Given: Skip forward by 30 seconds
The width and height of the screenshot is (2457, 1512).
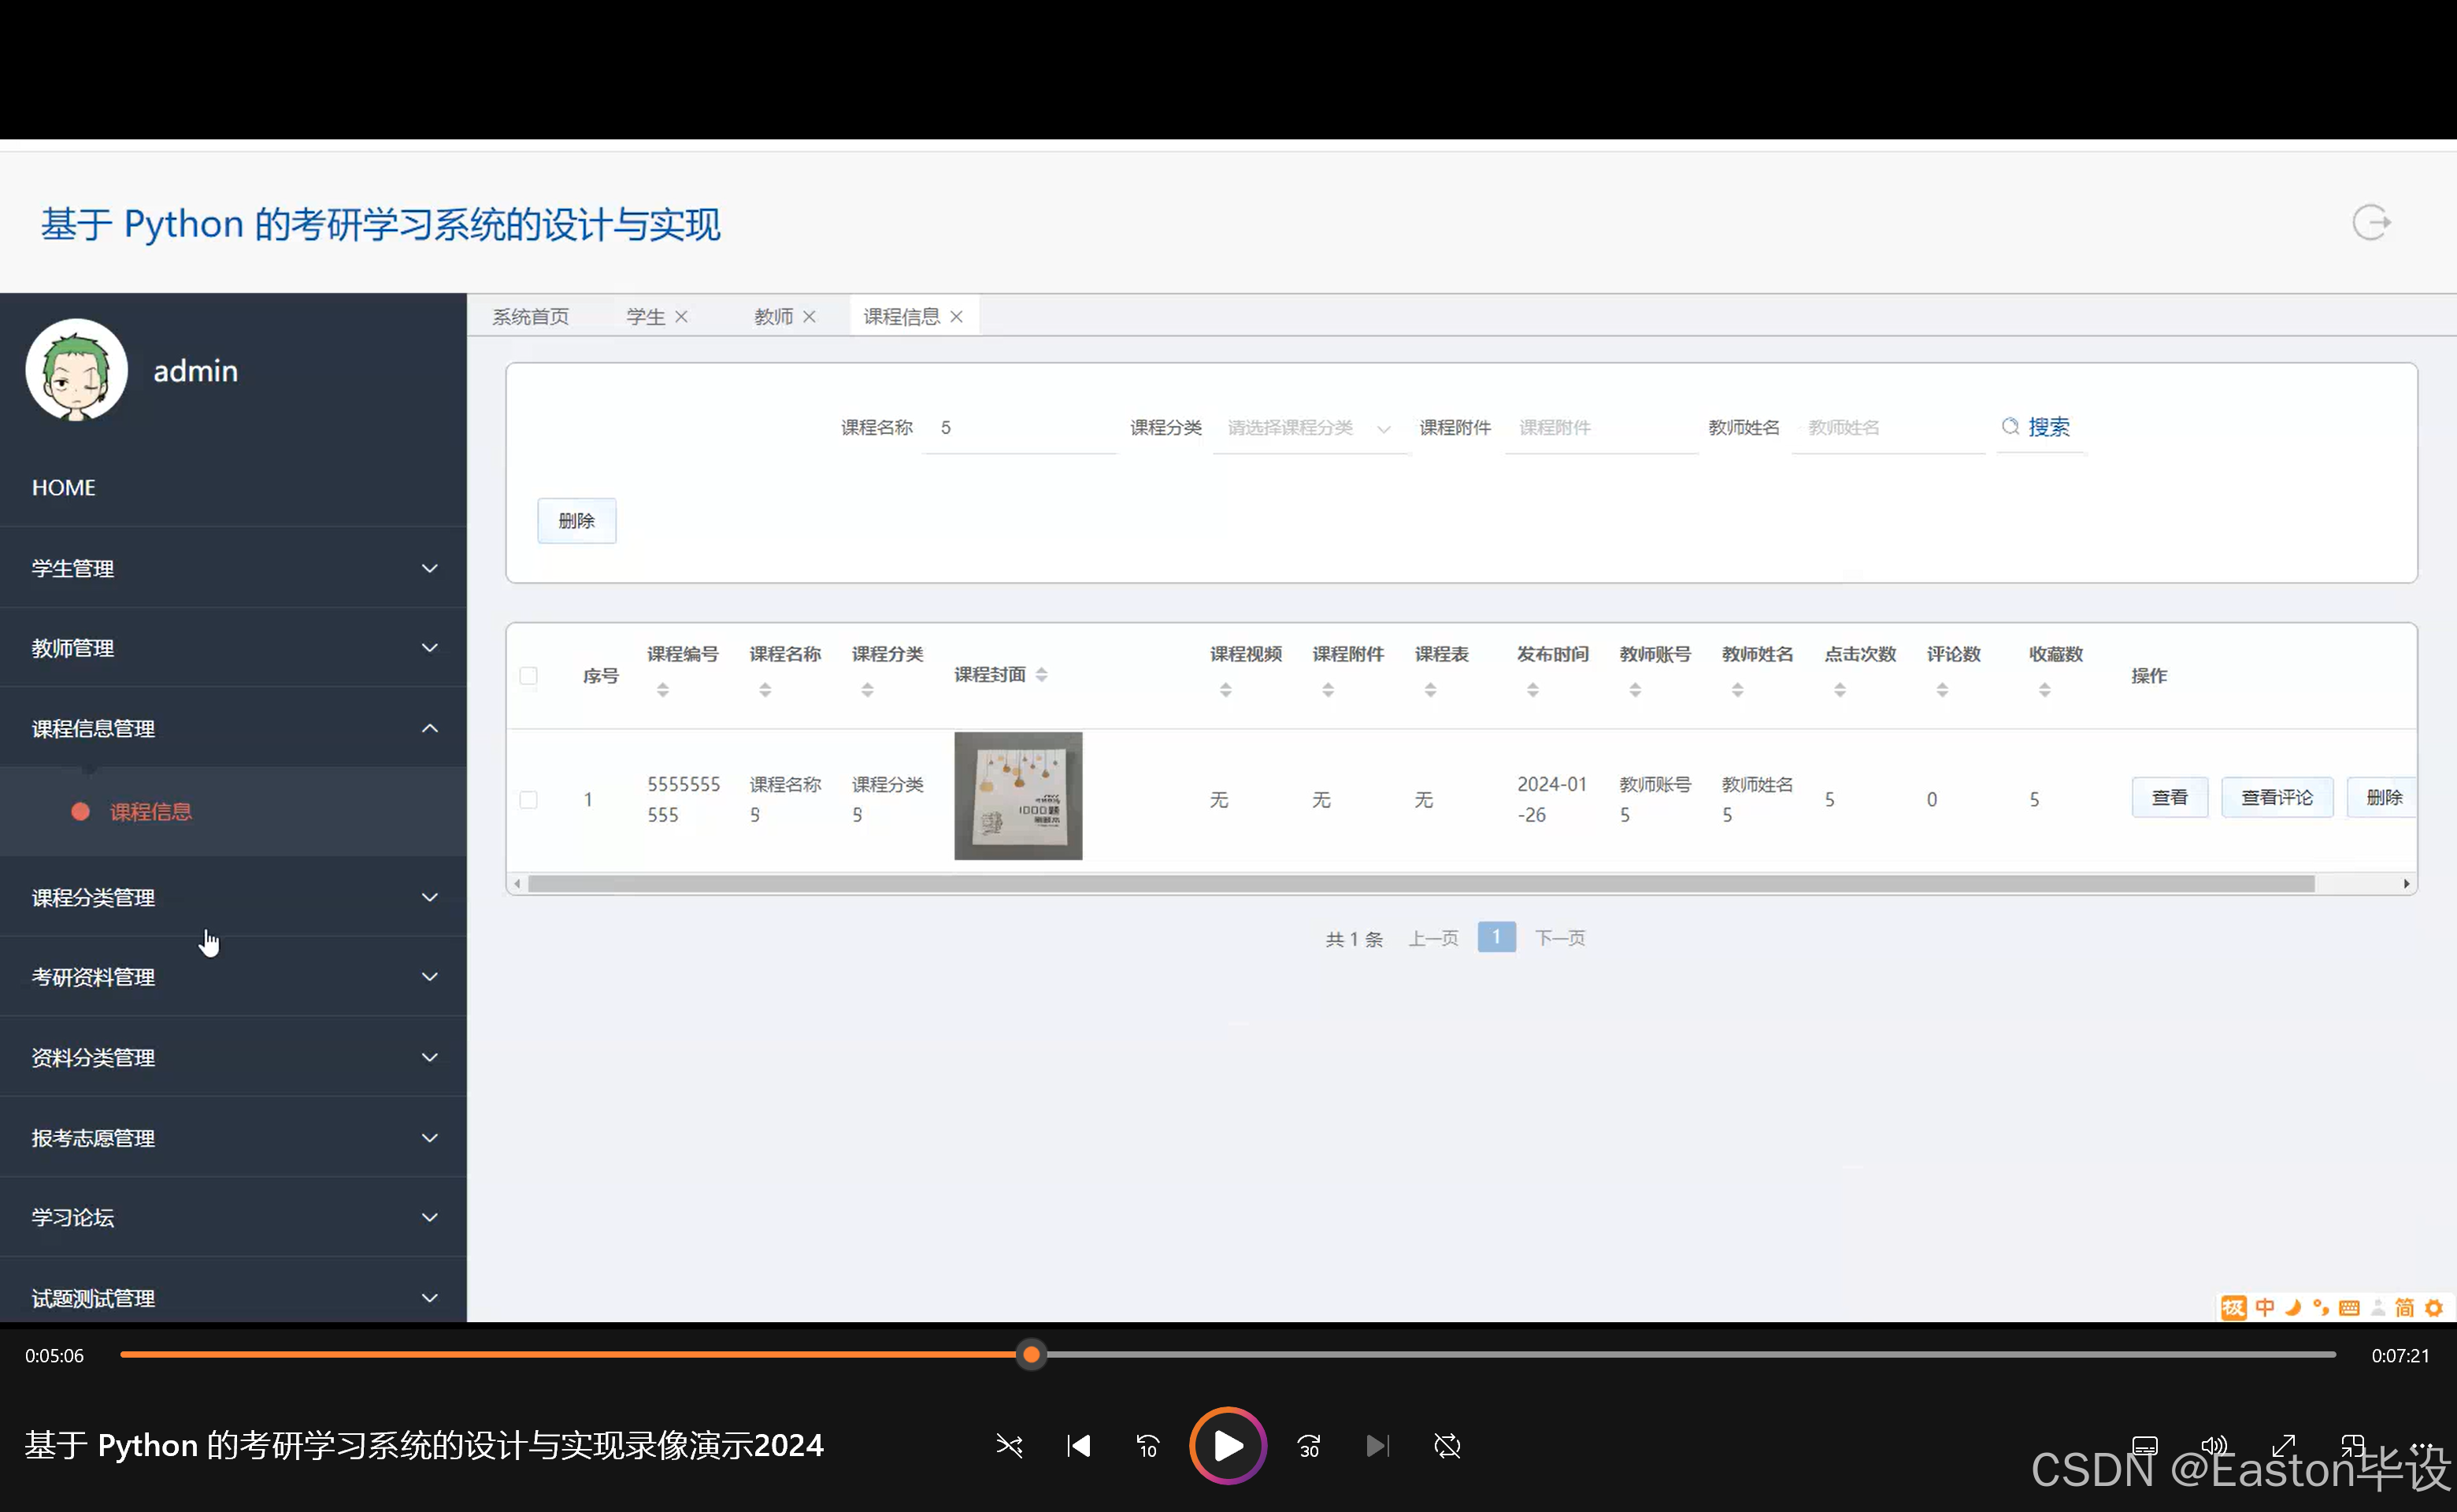Looking at the screenshot, I should [1308, 1446].
